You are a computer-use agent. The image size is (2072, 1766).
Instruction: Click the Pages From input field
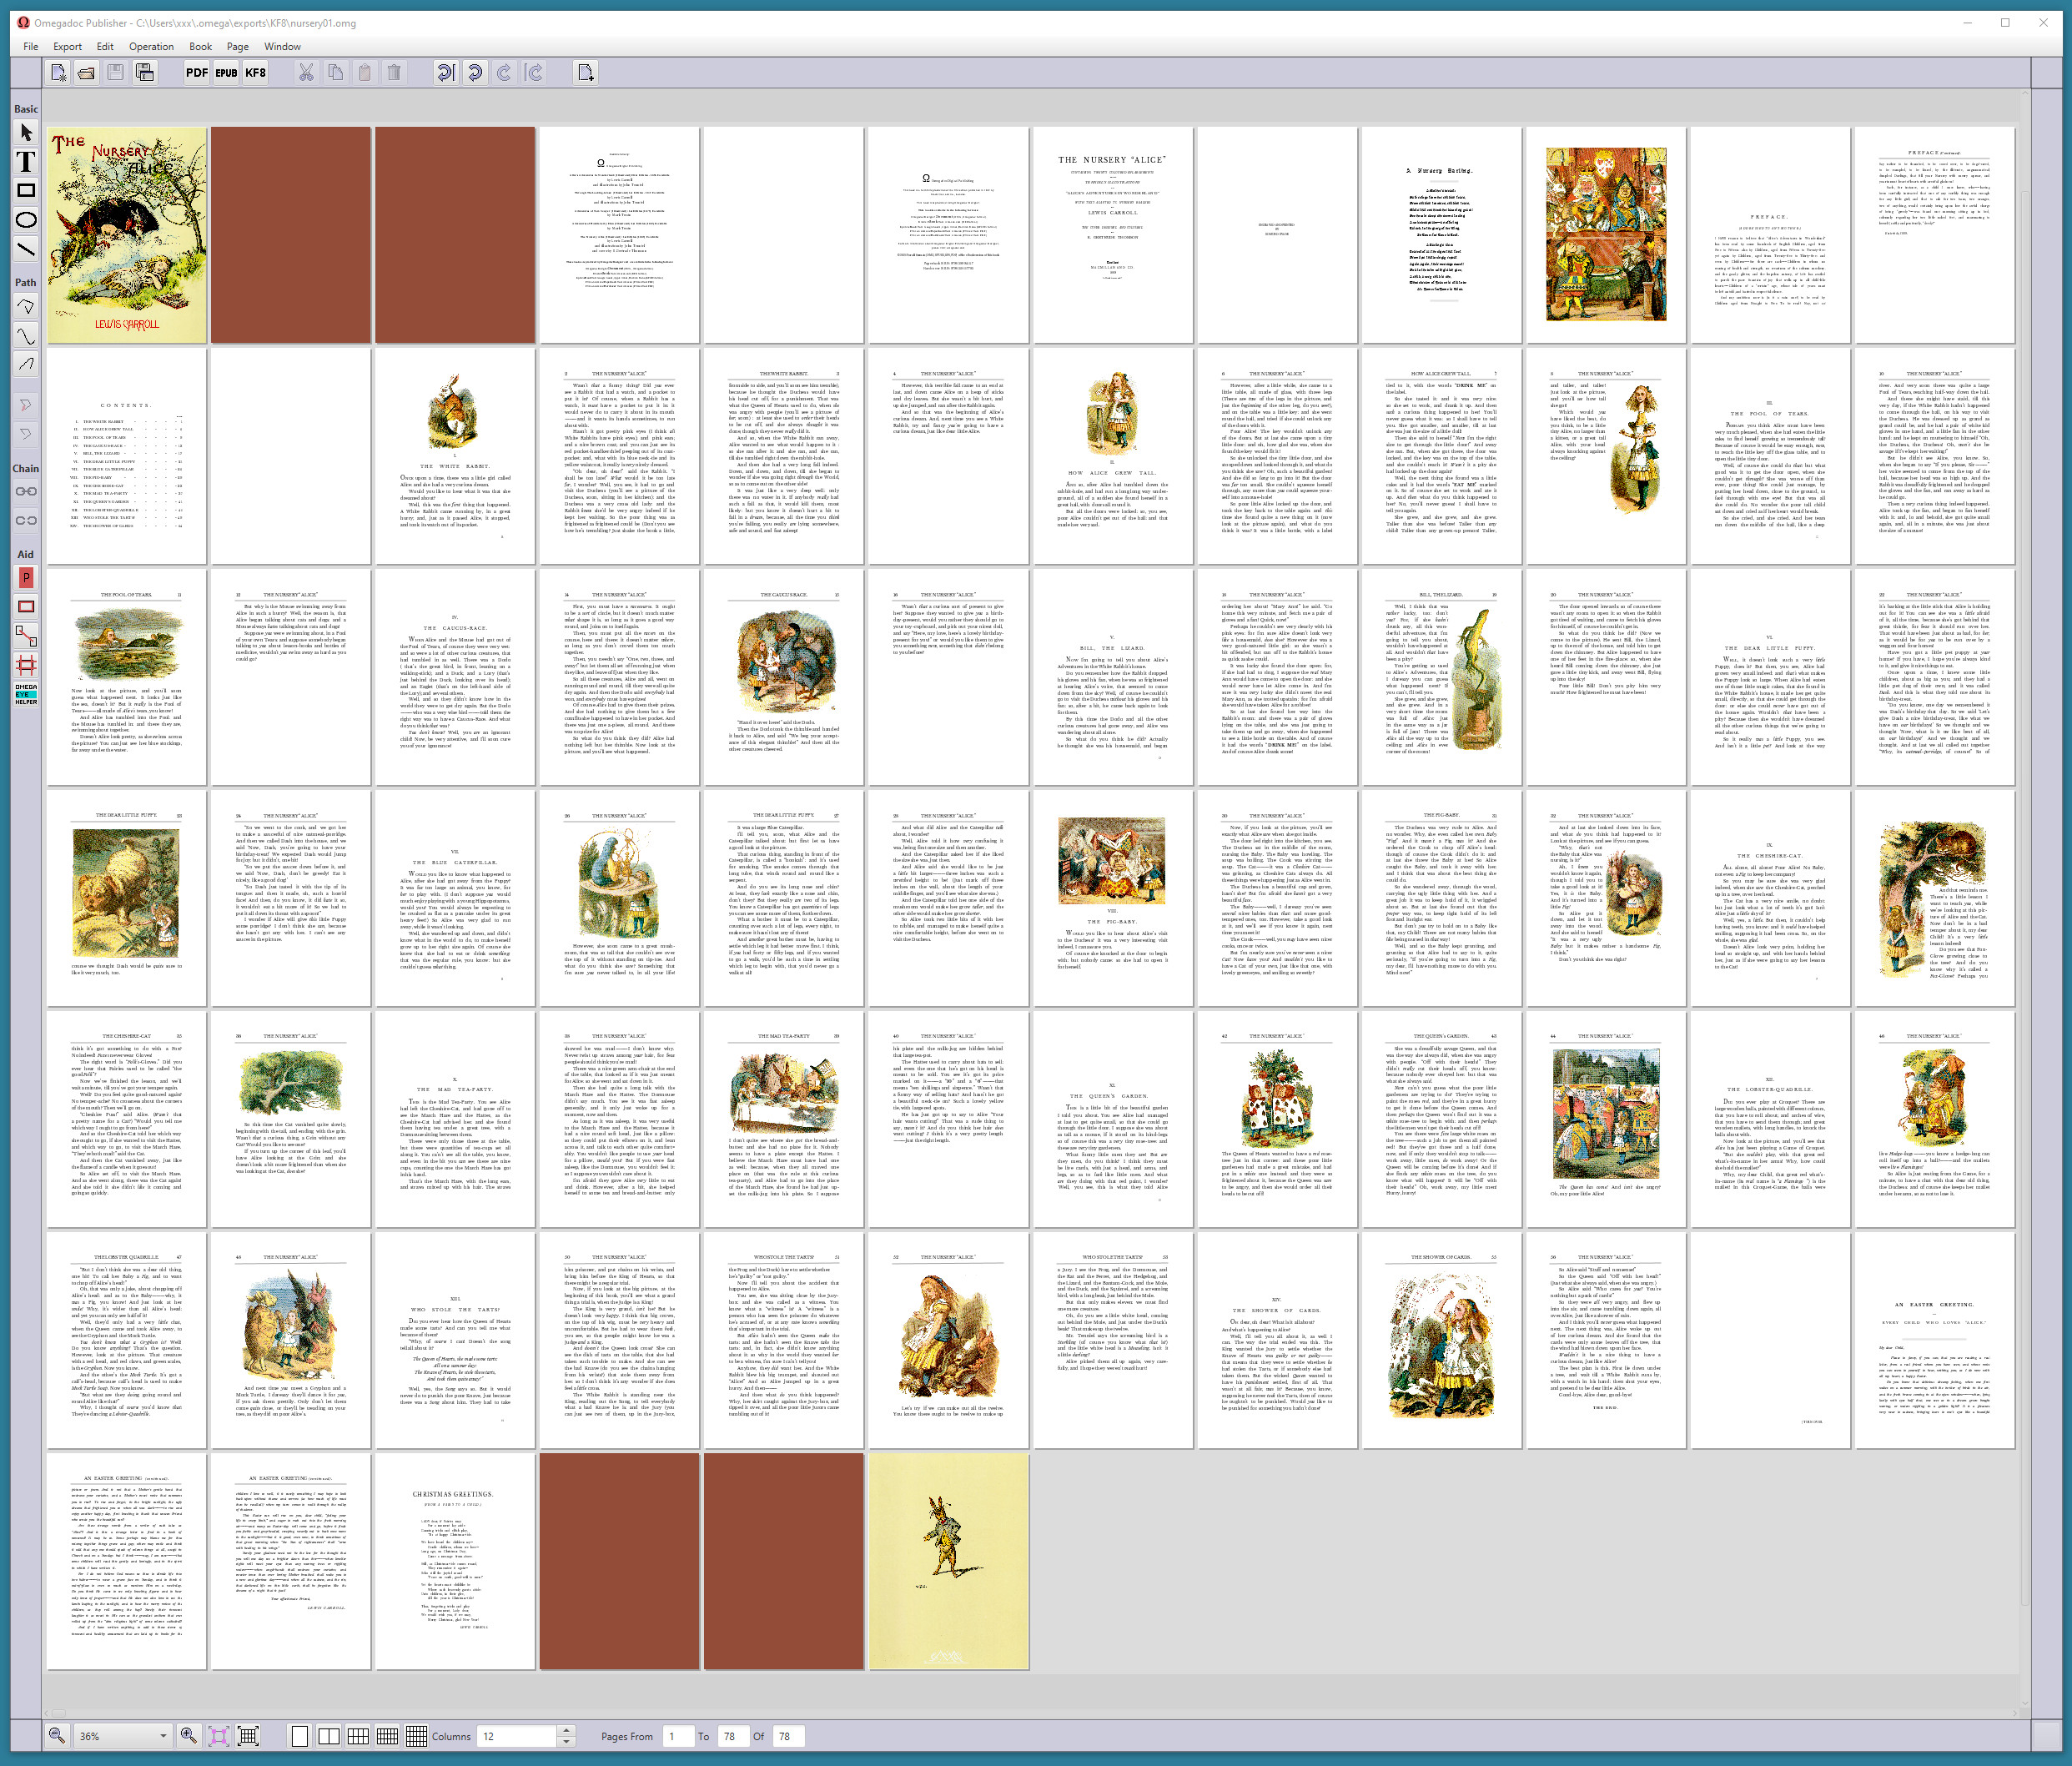(678, 1736)
